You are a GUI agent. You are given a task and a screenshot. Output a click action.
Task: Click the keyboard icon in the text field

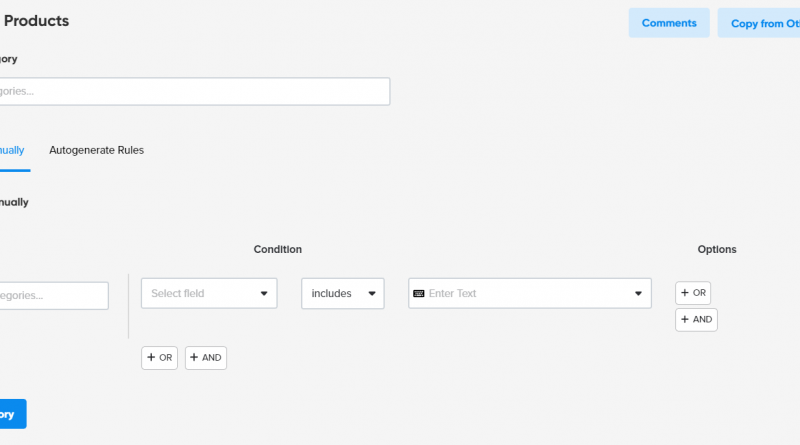[418, 294]
